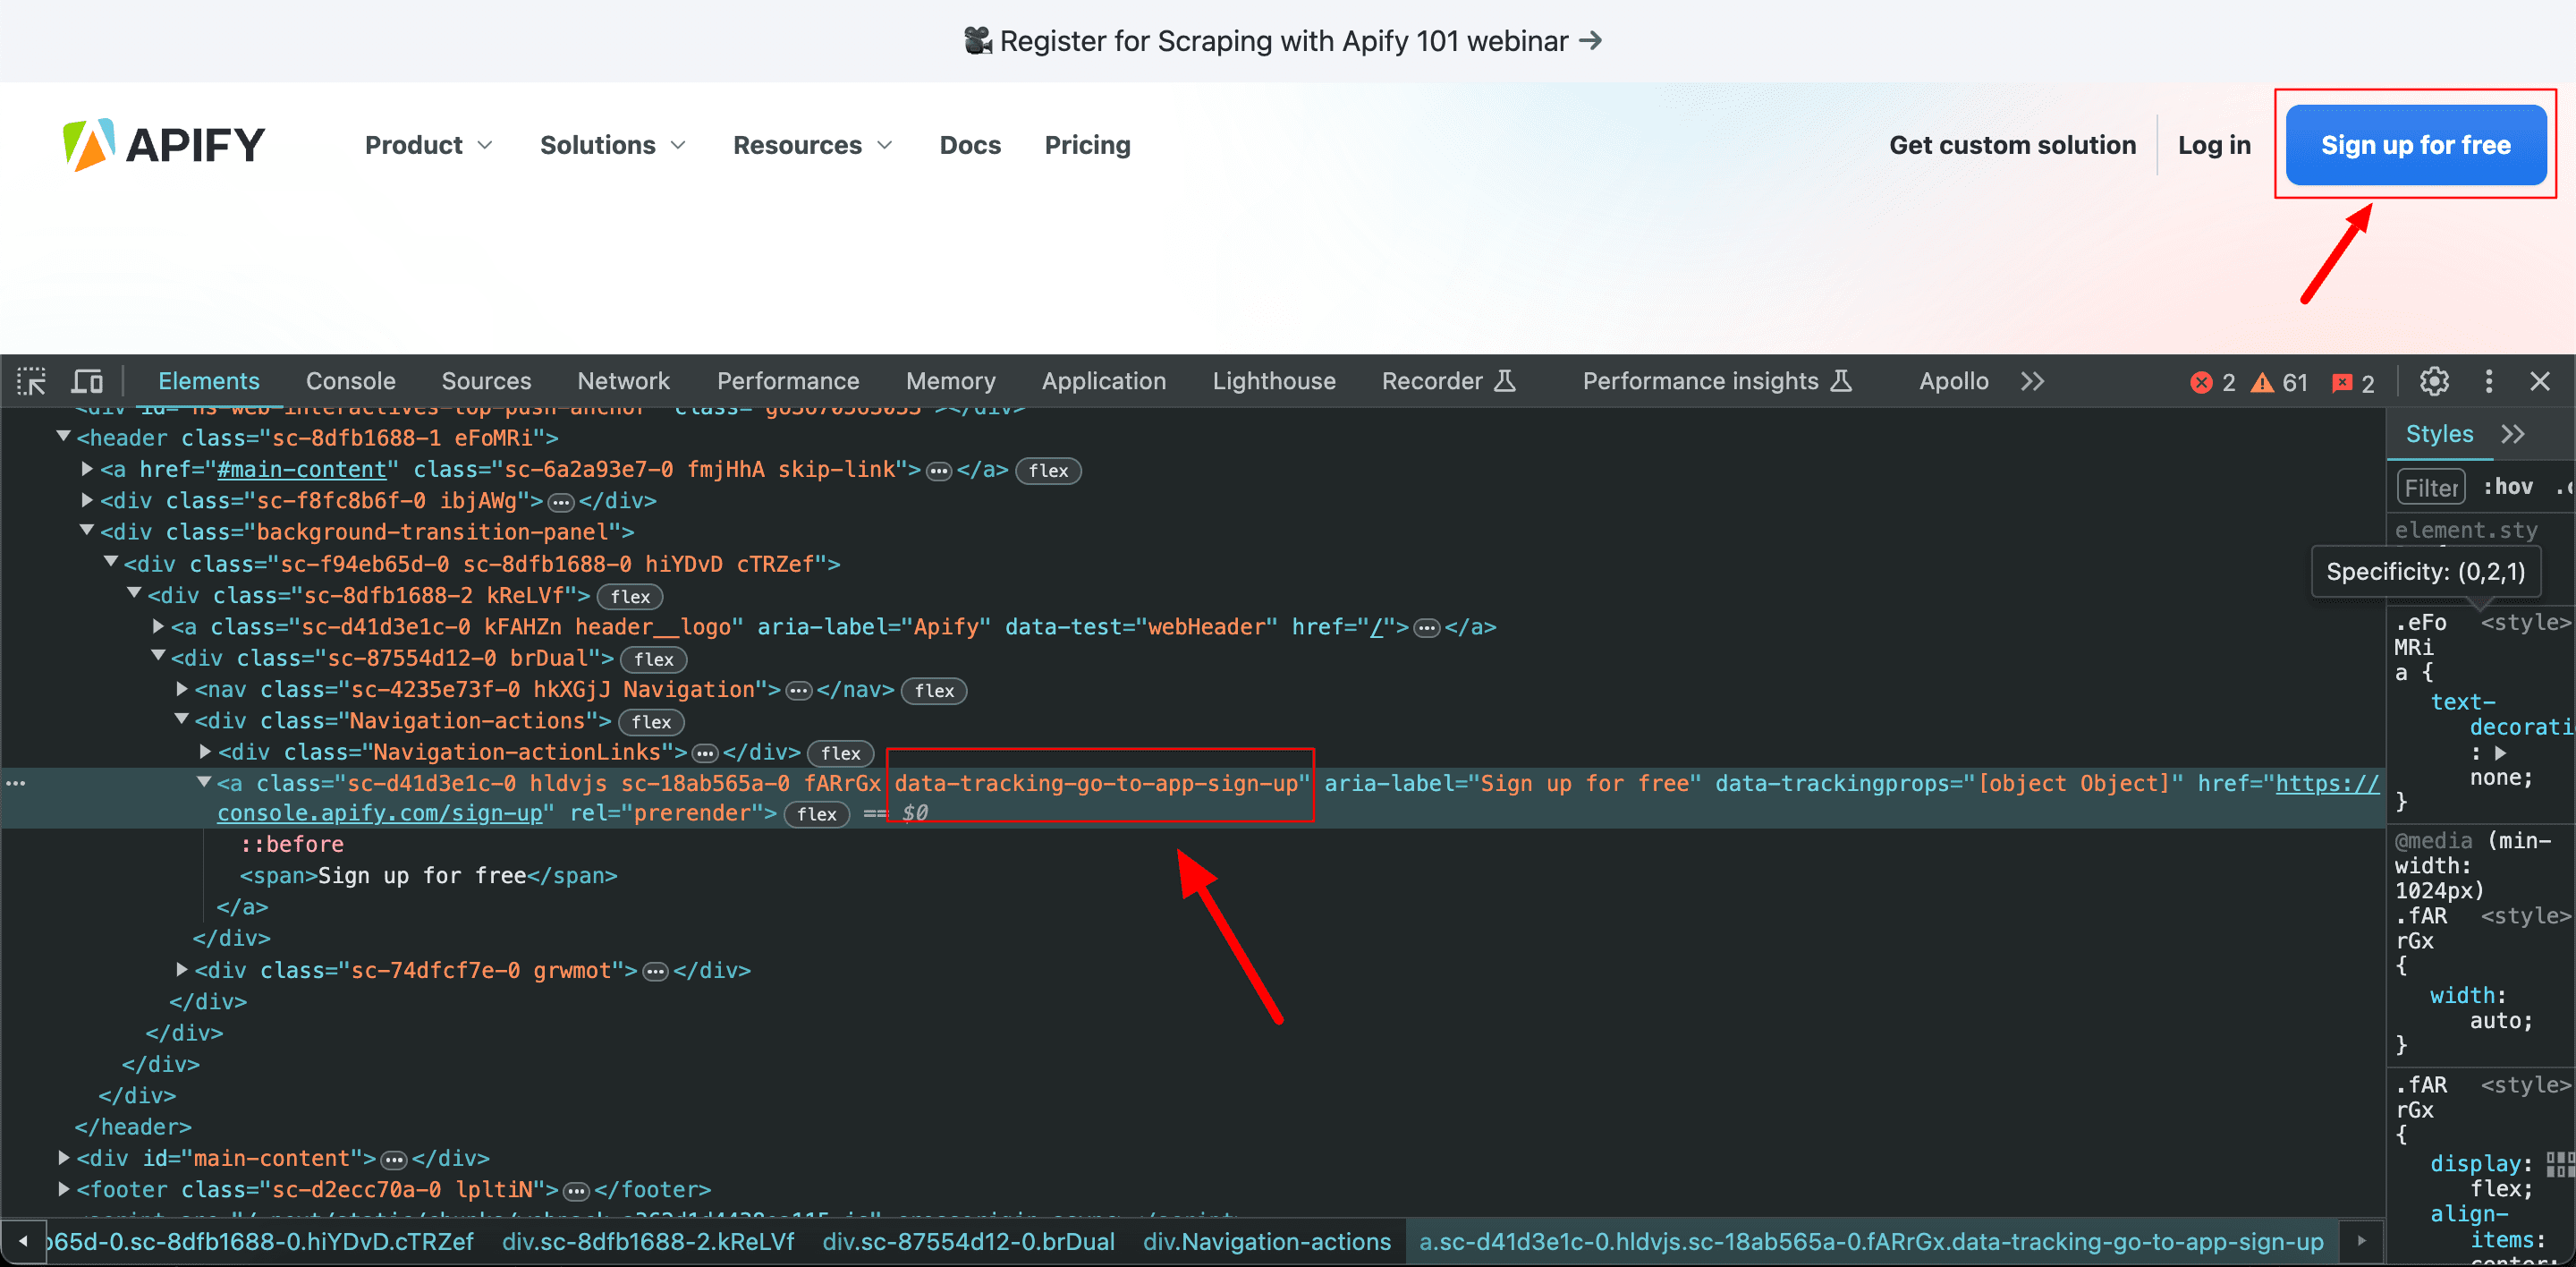Open the Scraping with Apify 101 webinar link
Image resolution: width=2576 pixels, height=1267 pixels.
coord(1282,41)
